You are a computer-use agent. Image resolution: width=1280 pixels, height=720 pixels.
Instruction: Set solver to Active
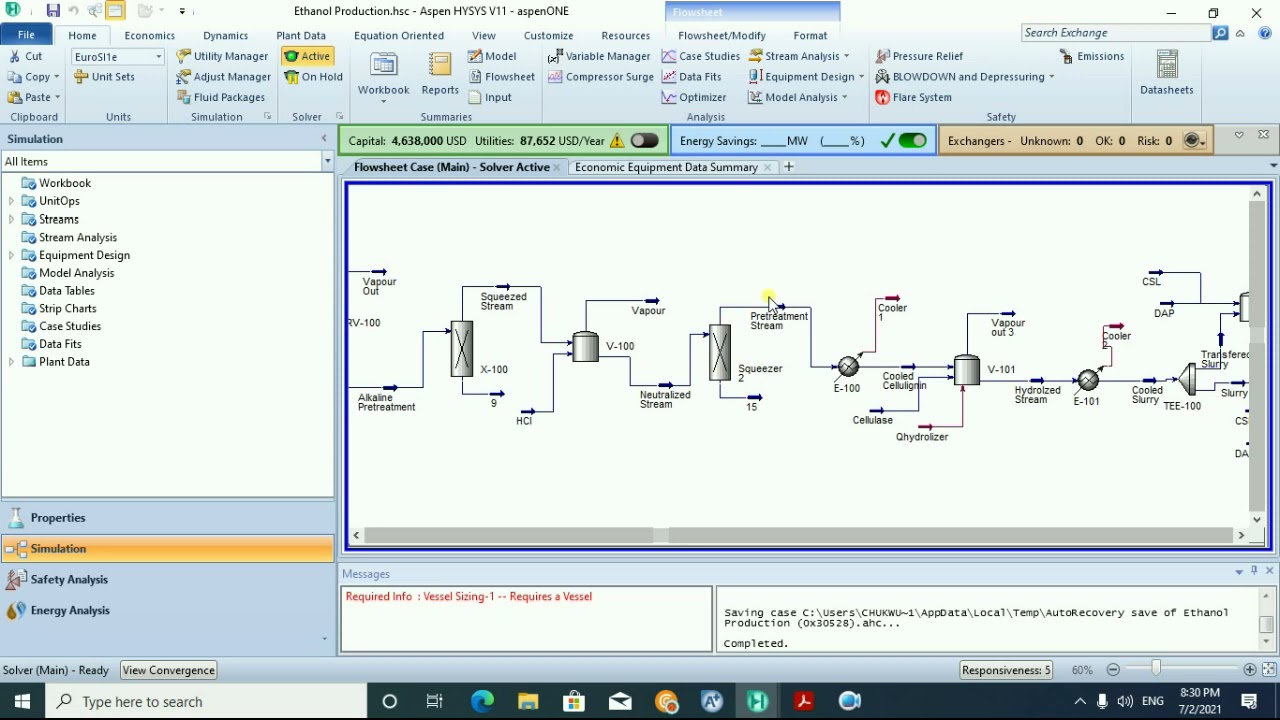pos(307,56)
